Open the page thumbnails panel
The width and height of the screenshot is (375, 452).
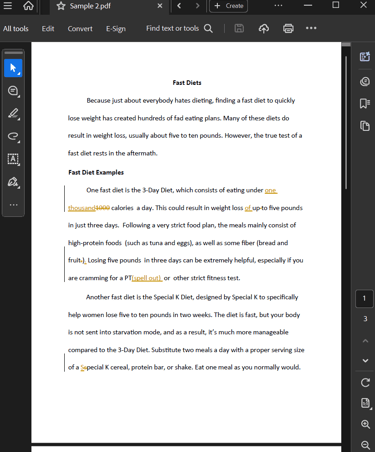pyautogui.click(x=365, y=126)
